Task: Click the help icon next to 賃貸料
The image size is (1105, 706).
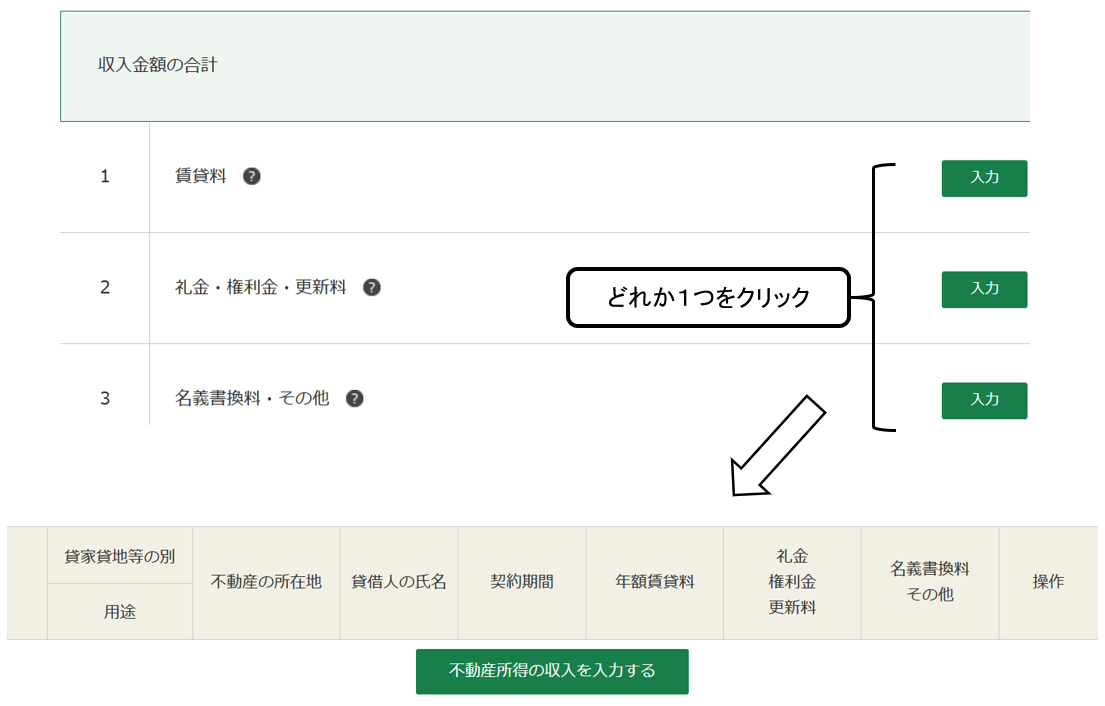Action: pos(252,176)
